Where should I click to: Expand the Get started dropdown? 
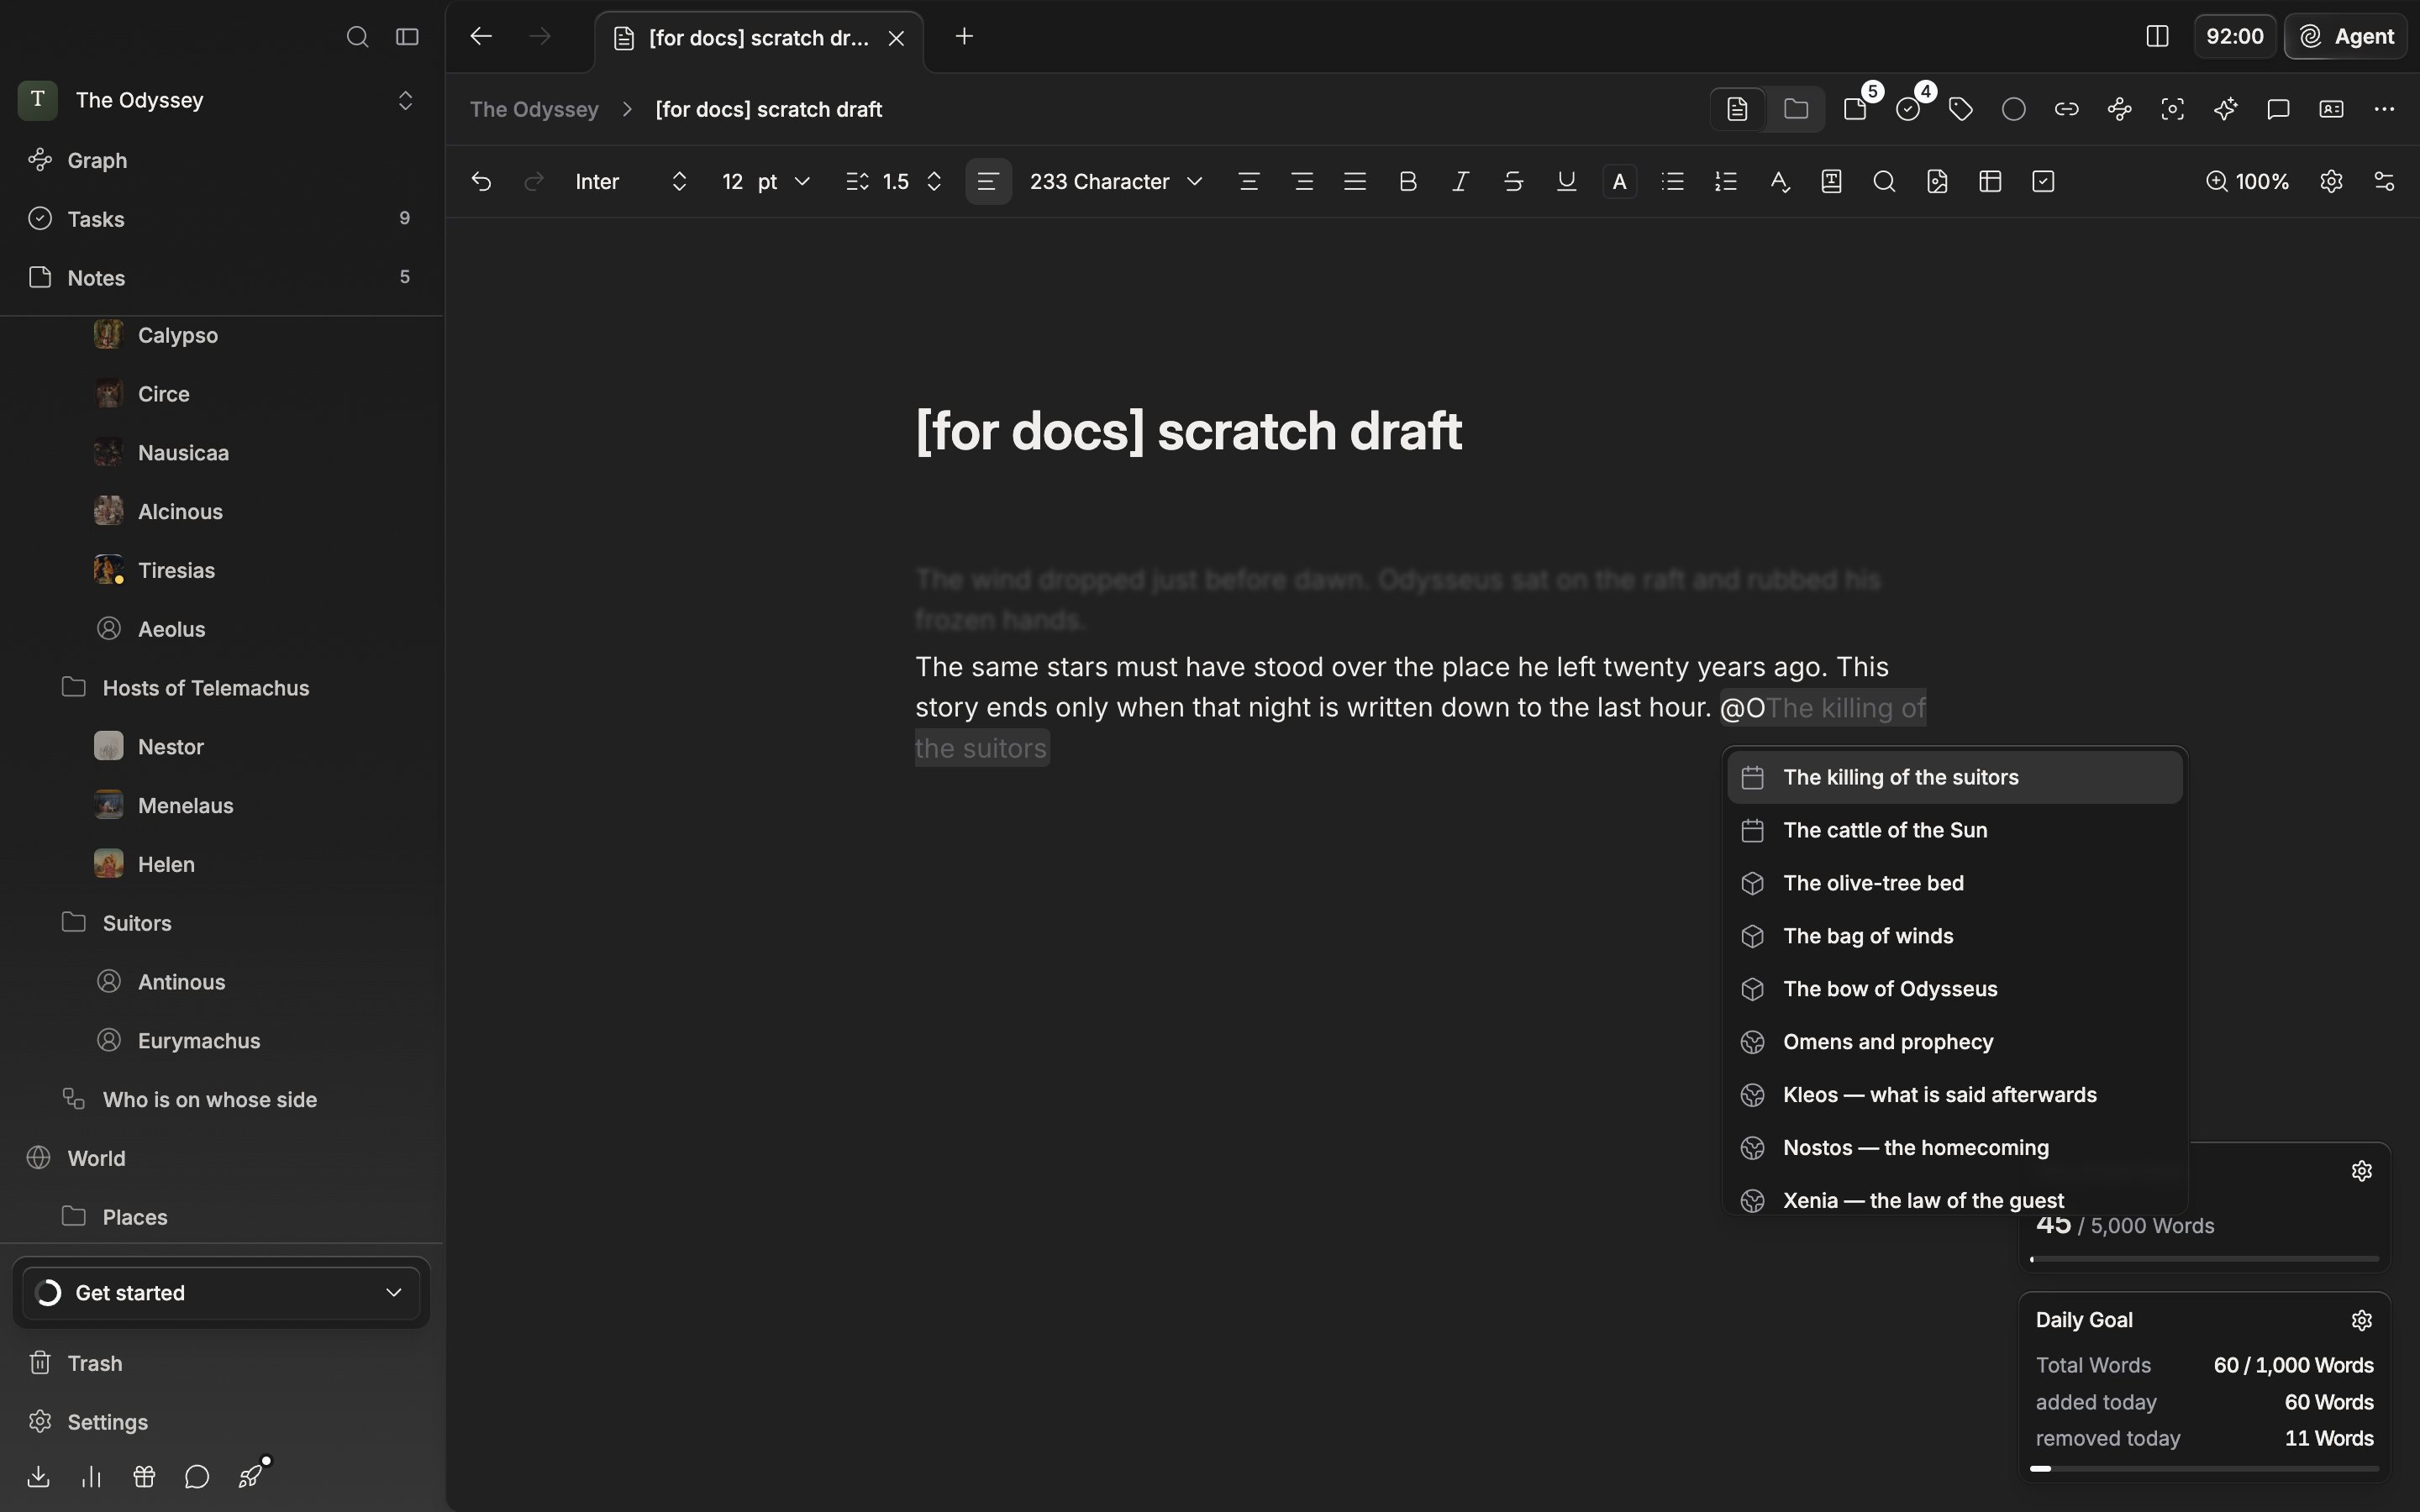click(x=221, y=1293)
